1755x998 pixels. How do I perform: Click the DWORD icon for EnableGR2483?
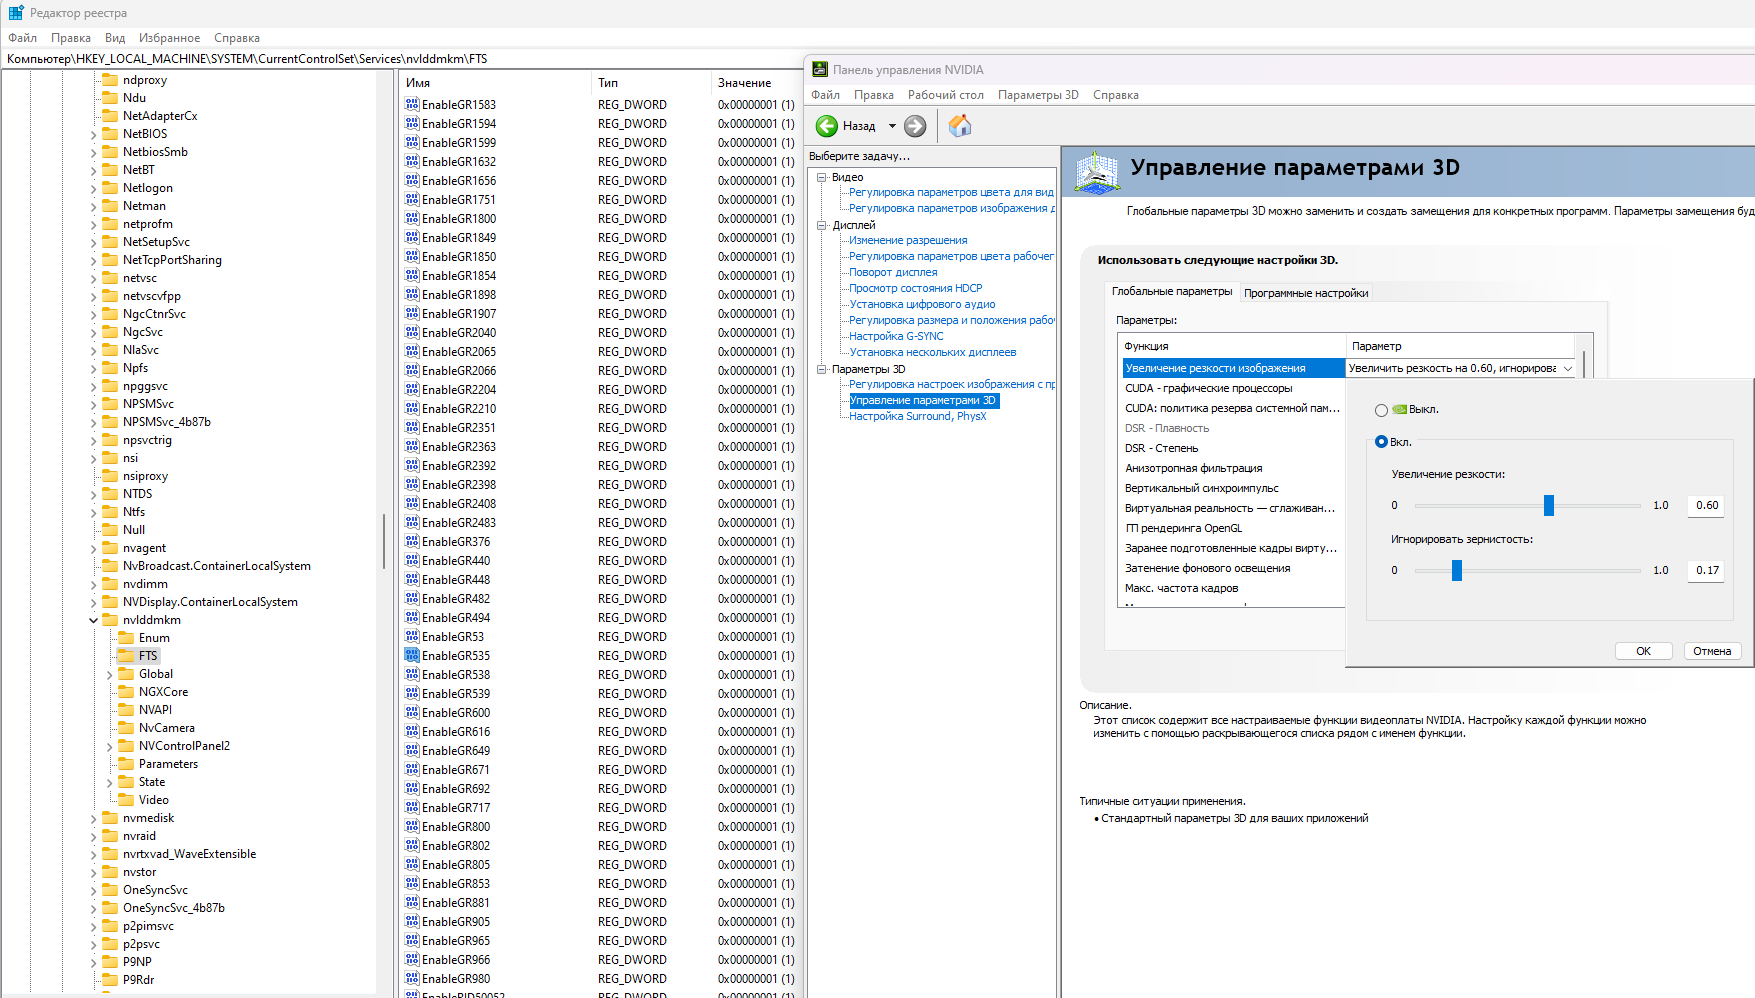[412, 522]
